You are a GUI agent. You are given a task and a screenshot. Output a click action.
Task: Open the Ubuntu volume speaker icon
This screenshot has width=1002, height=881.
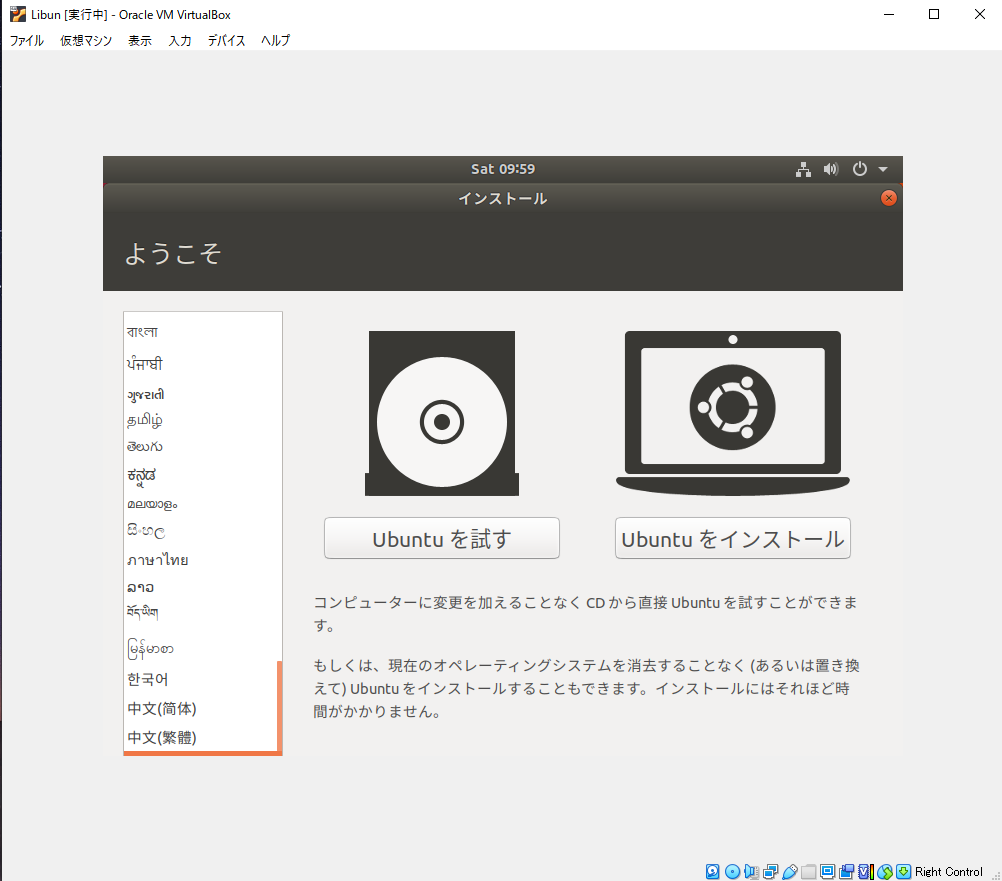pos(831,169)
